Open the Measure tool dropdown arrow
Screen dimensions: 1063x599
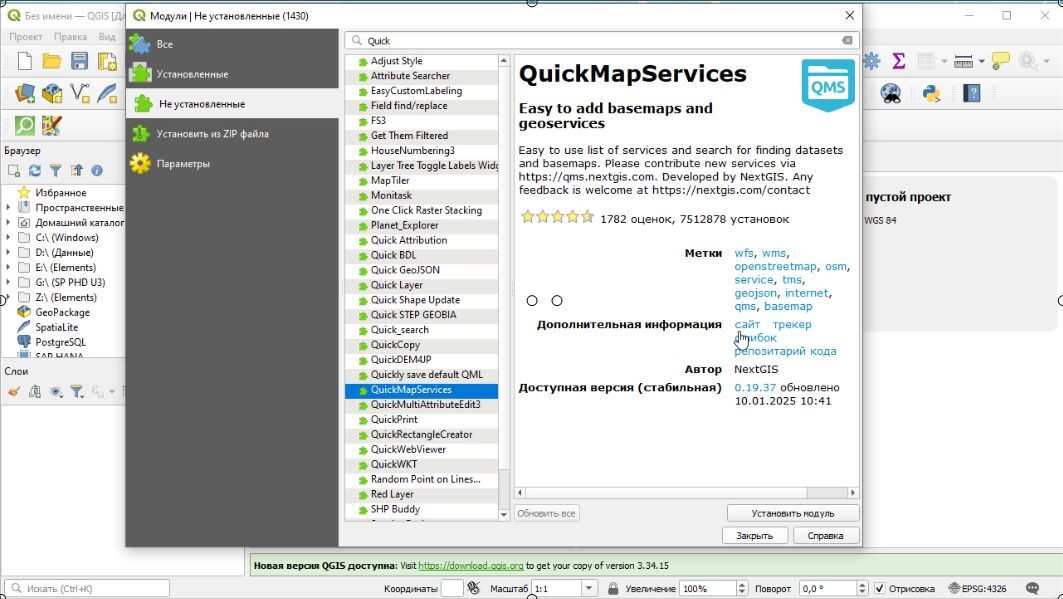(x=982, y=62)
